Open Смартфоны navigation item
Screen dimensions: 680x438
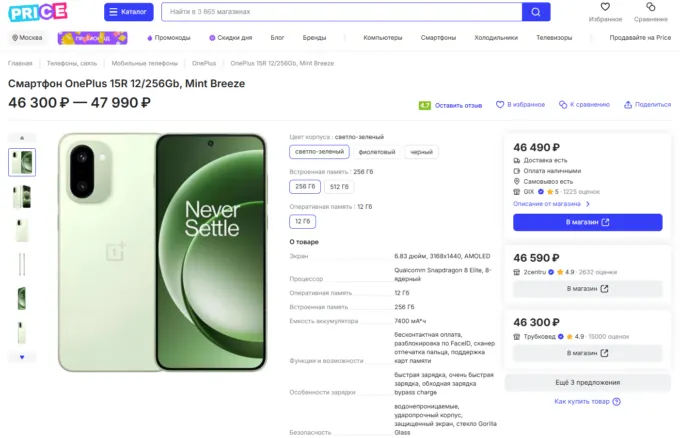click(438, 38)
